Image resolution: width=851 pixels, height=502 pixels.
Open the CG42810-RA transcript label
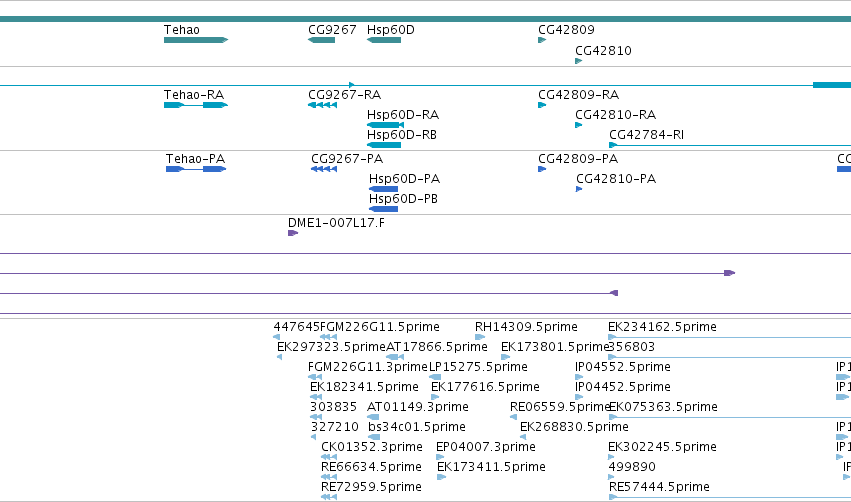[x=615, y=115]
